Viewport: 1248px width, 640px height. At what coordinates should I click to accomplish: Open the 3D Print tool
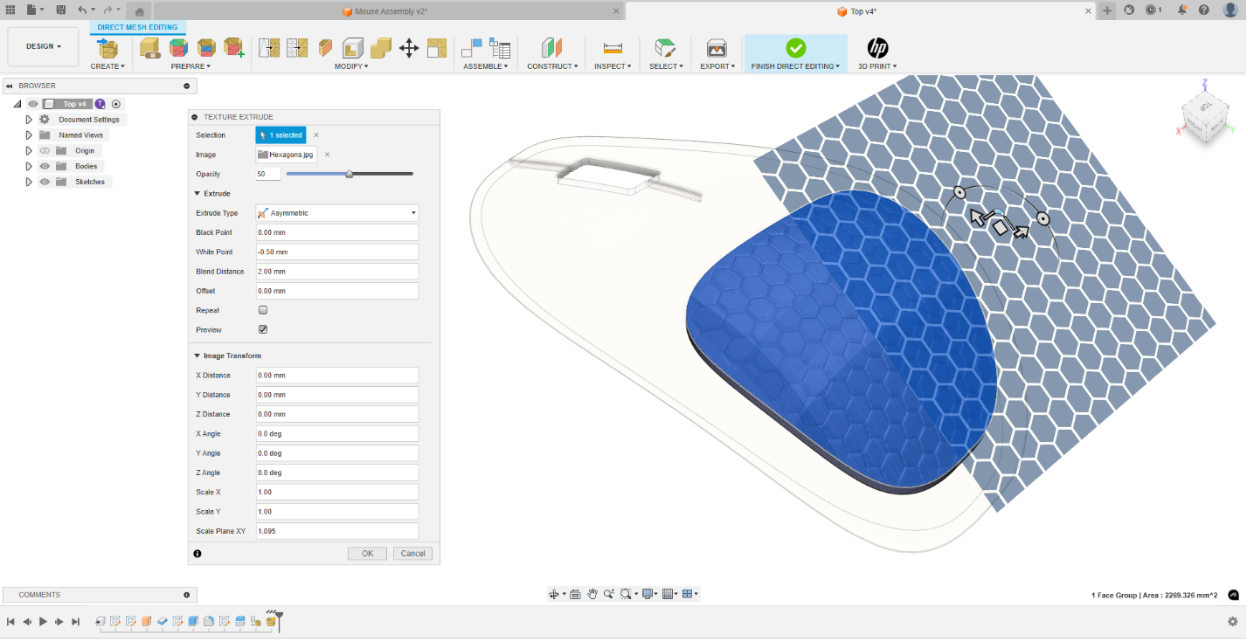coord(878,47)
